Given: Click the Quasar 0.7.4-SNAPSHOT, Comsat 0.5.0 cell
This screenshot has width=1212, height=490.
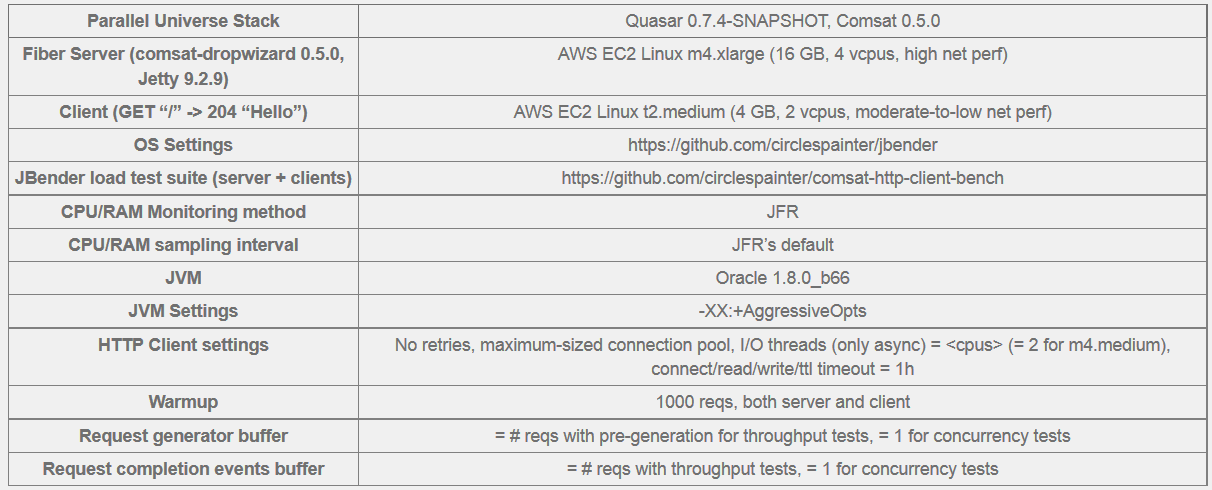Looking at the screenshot, I should coord(783,21).
